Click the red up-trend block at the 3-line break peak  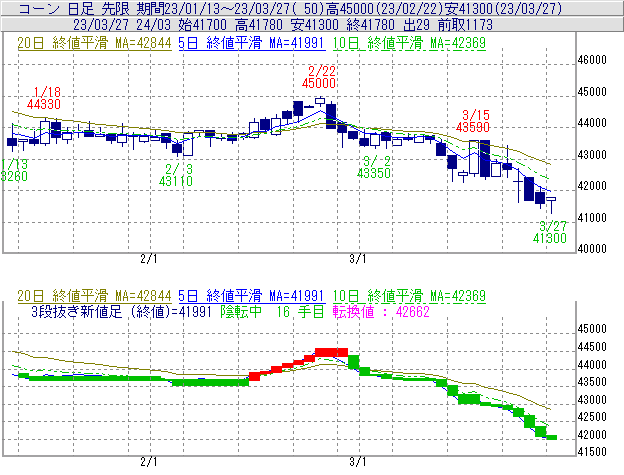pyautogui.click(x=331, y=352)
